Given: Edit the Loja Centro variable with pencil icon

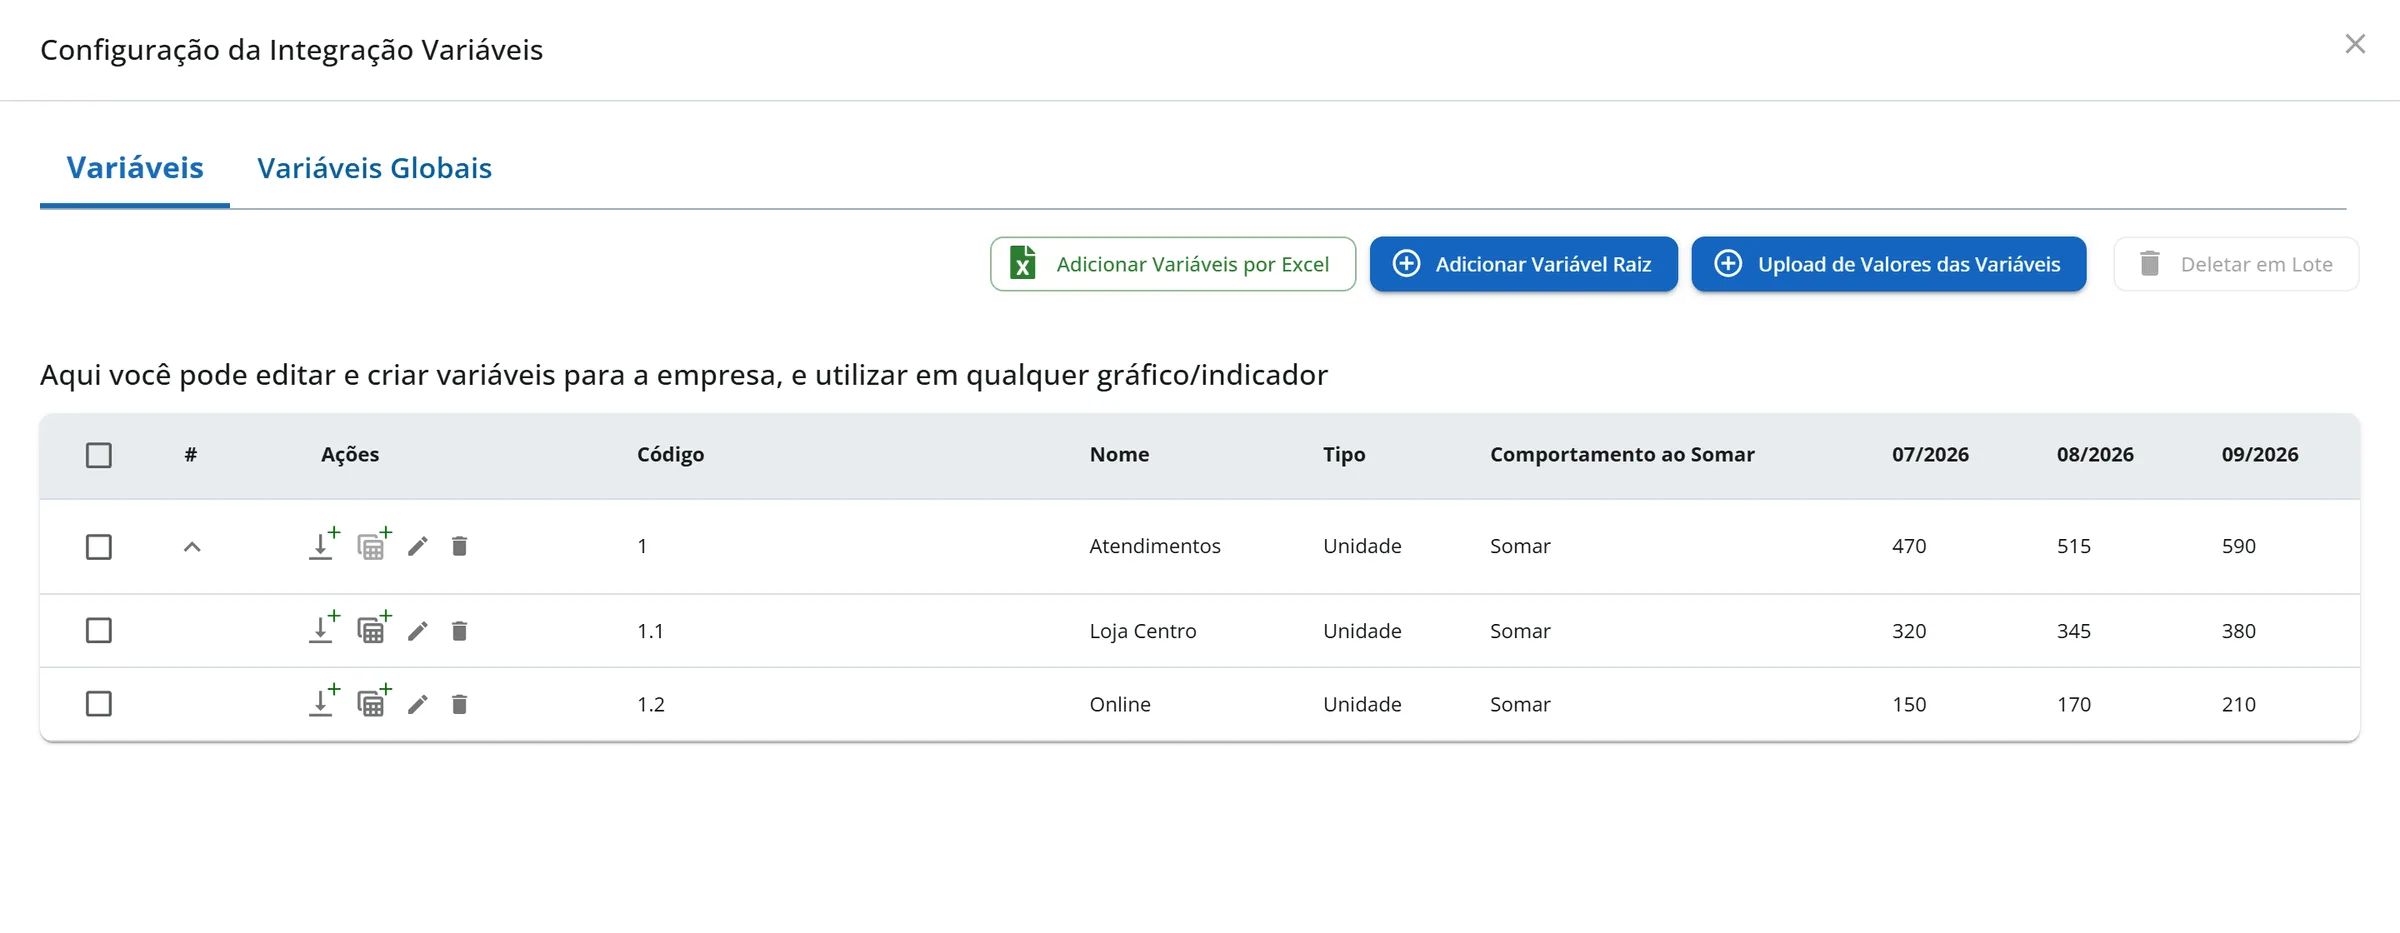Looking at the screenshot, I should point(418,631).
